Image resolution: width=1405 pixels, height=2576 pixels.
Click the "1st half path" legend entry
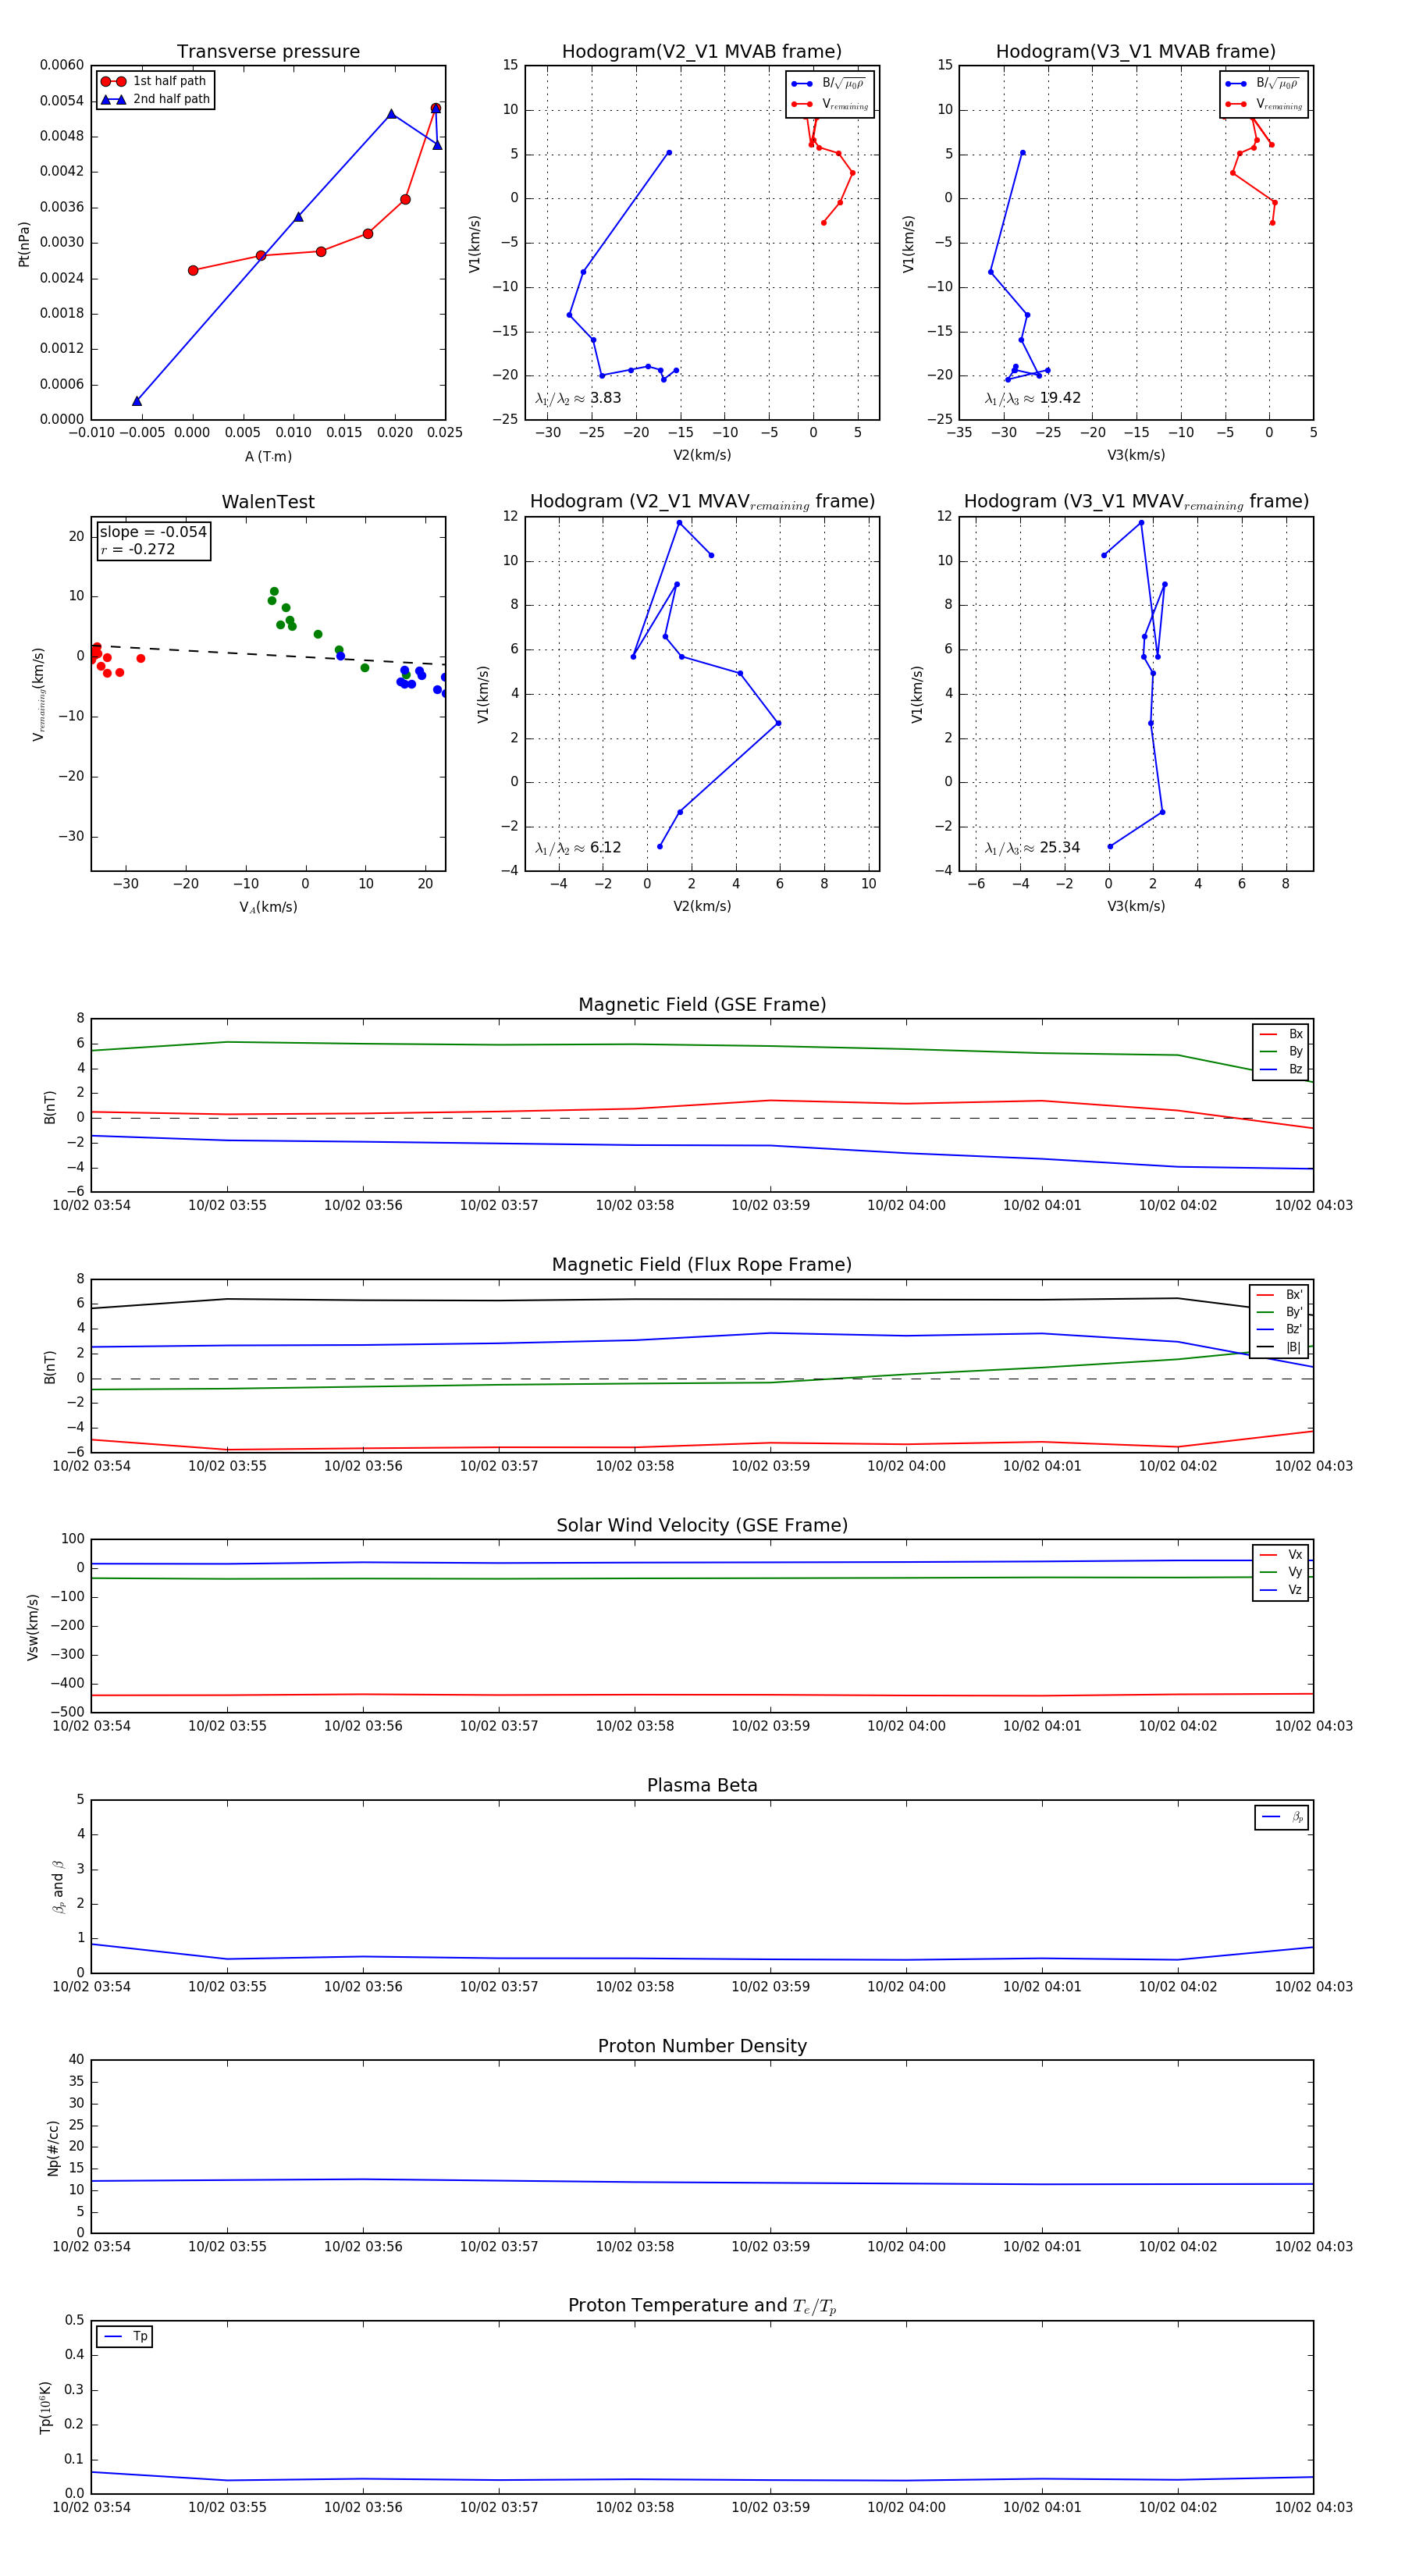(x=154, y=81)
